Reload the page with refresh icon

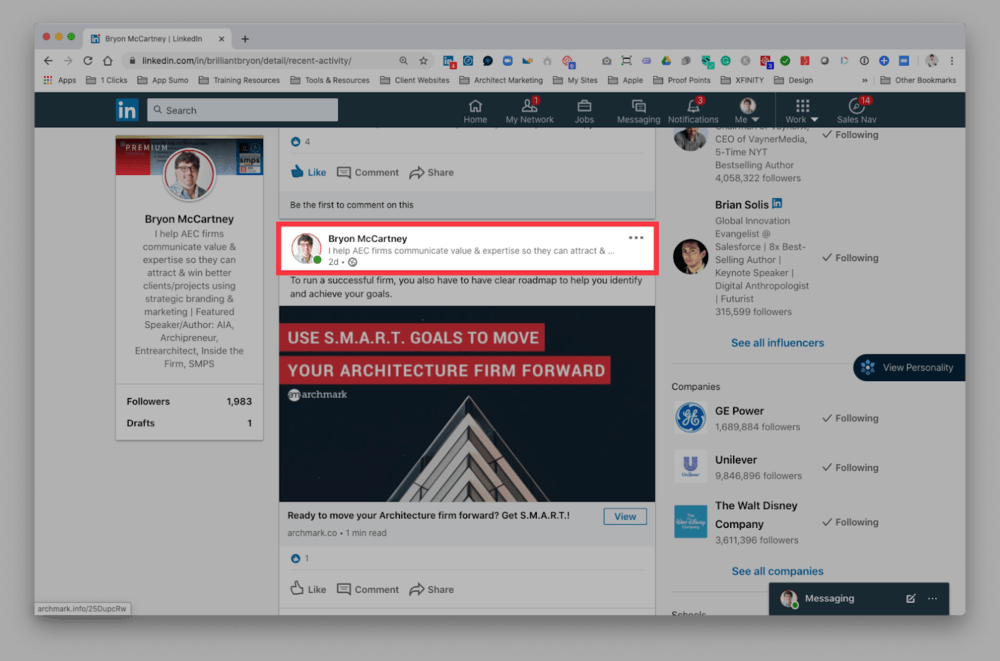pyautogui.click(x=88, y=61)
